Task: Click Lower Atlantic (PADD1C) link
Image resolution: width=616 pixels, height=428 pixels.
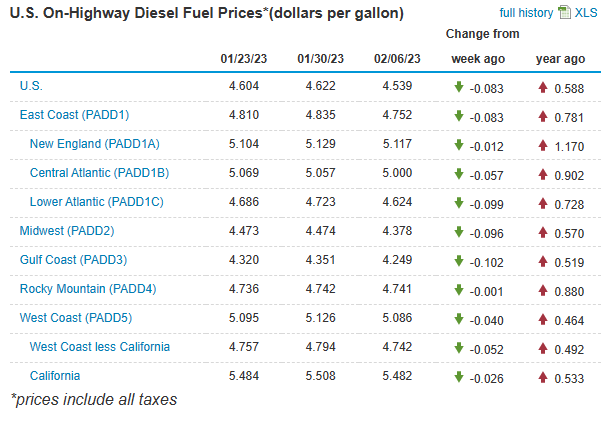Action: 96,202
